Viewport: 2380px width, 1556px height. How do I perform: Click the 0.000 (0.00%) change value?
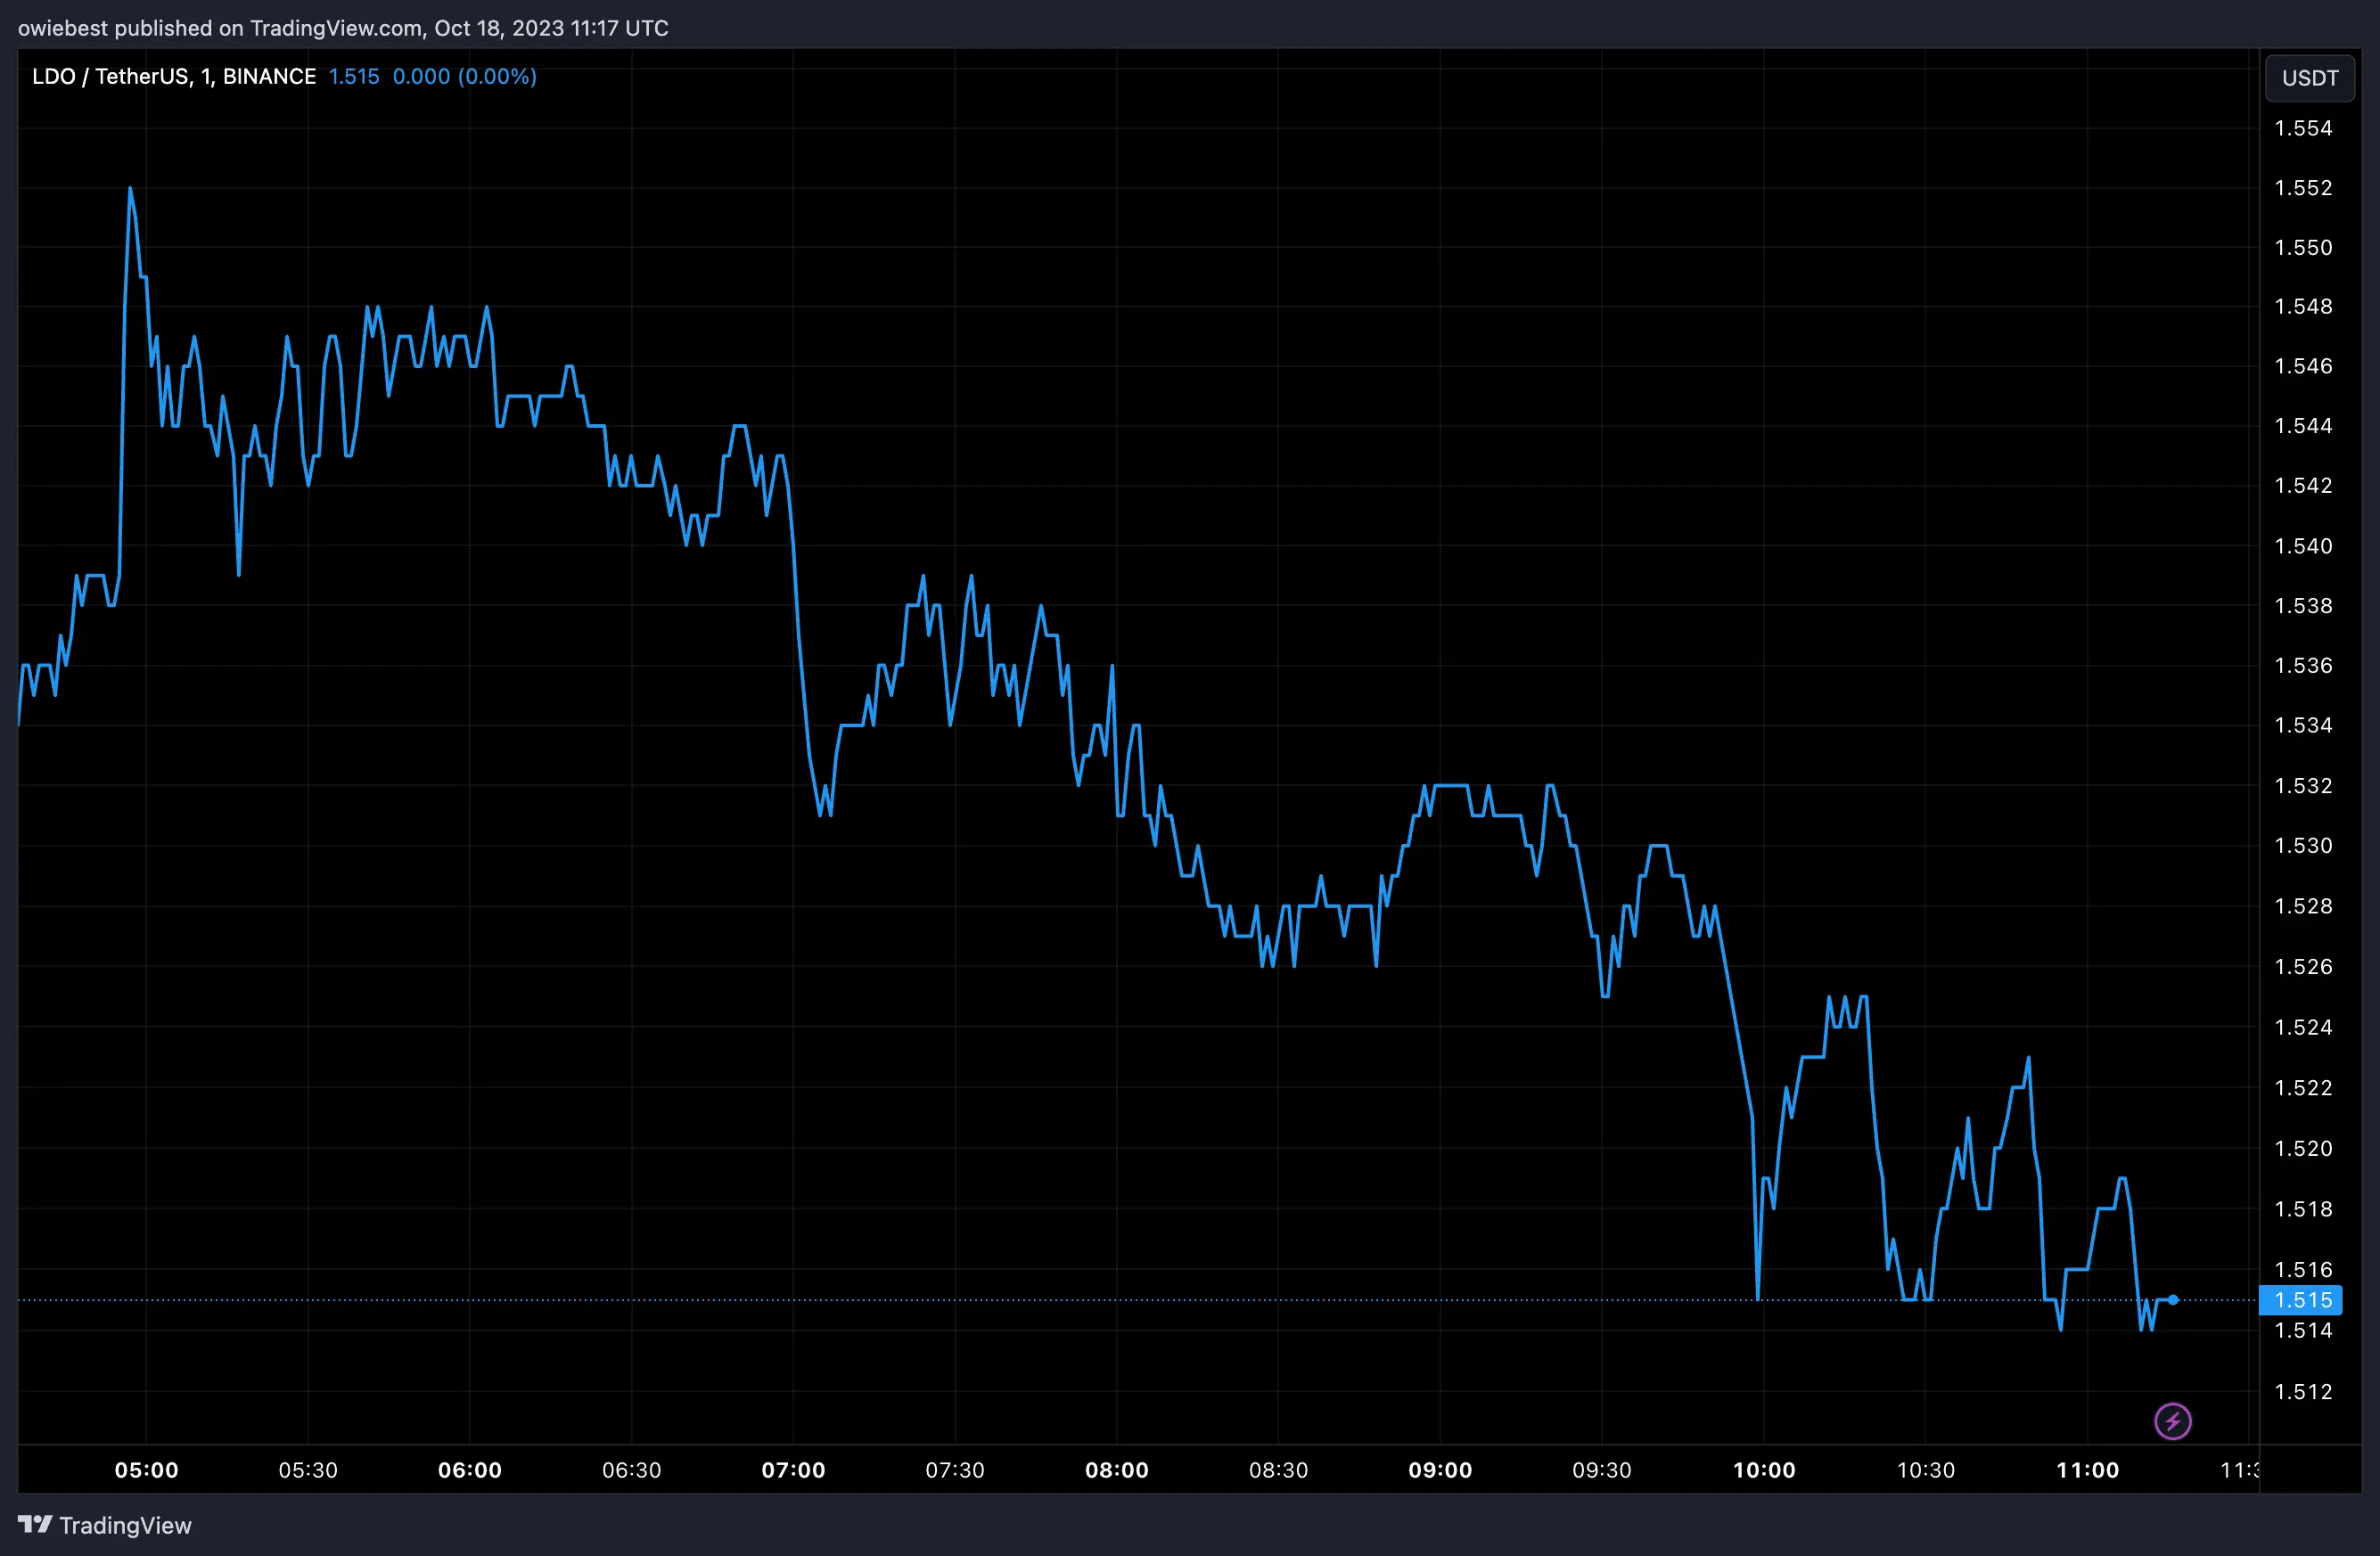tap(464, 76)
